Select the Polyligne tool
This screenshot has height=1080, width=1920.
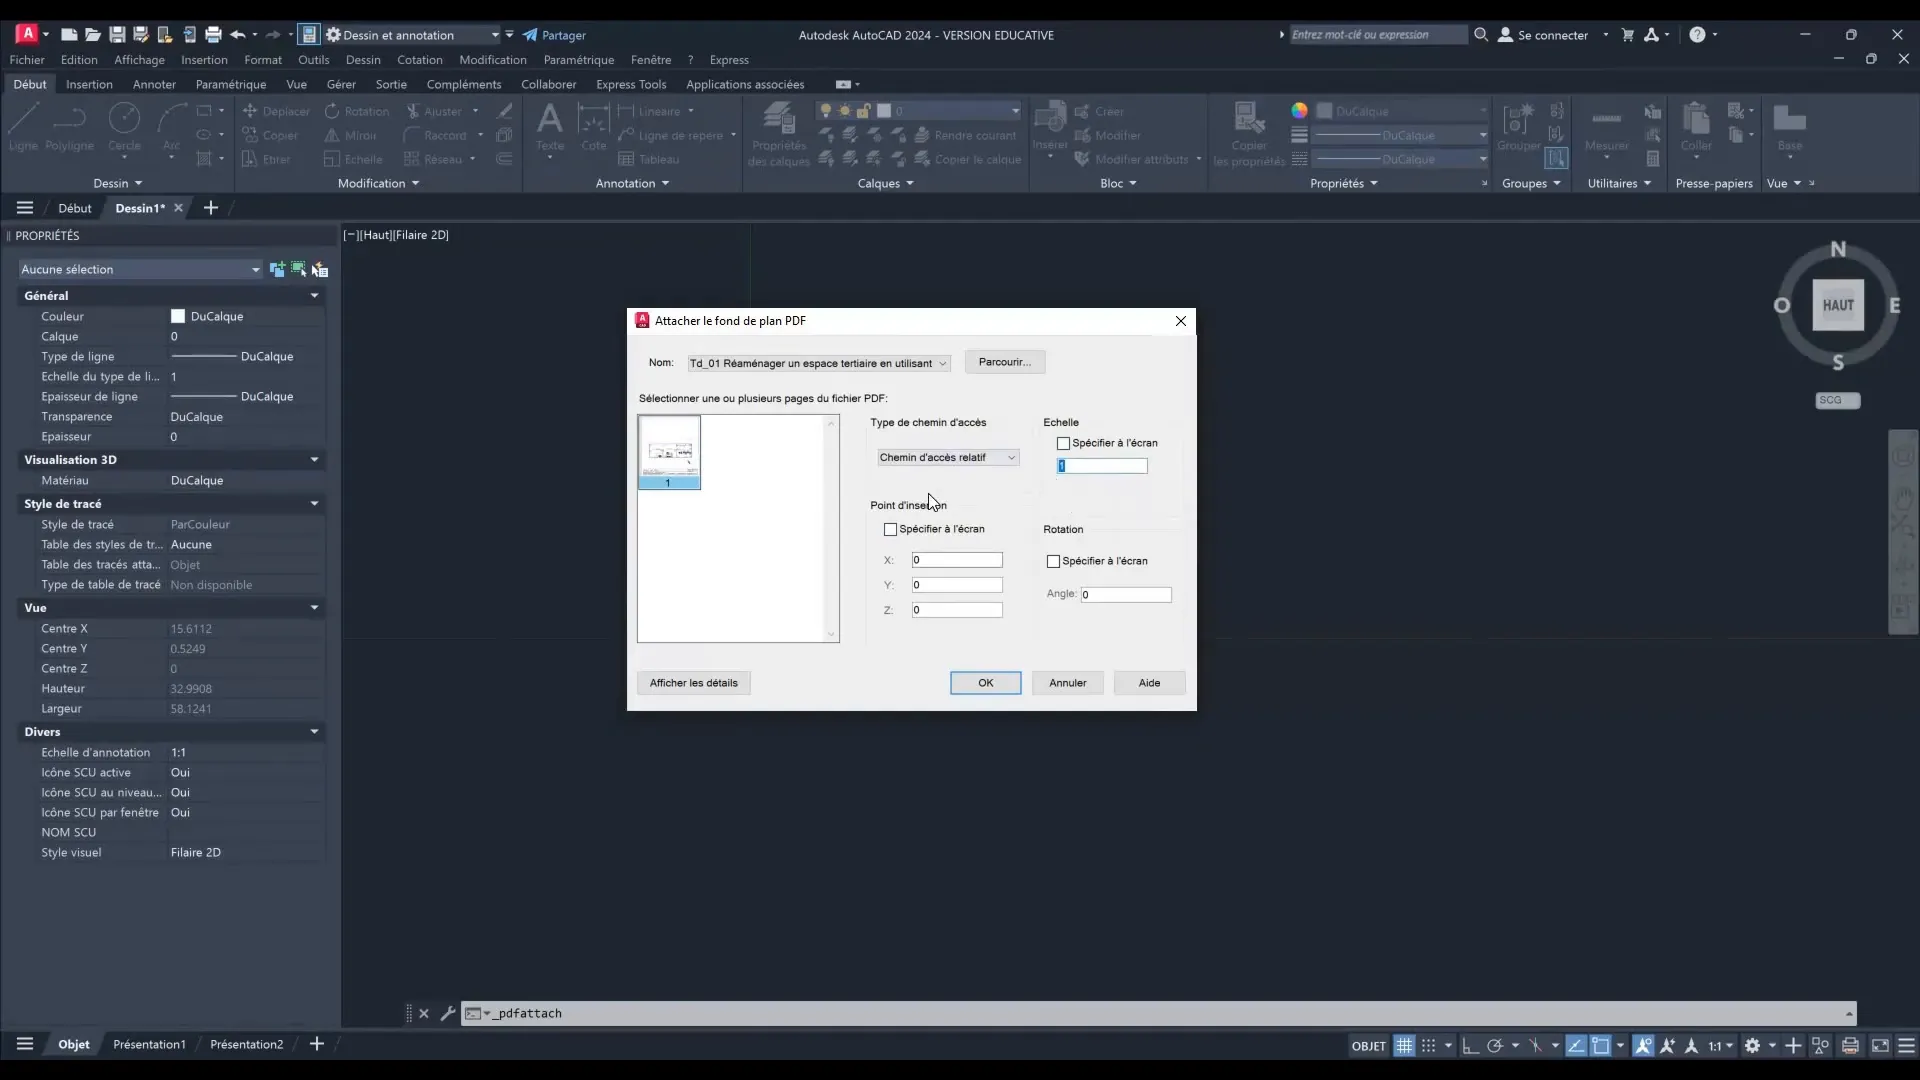[x=69, y=127]
